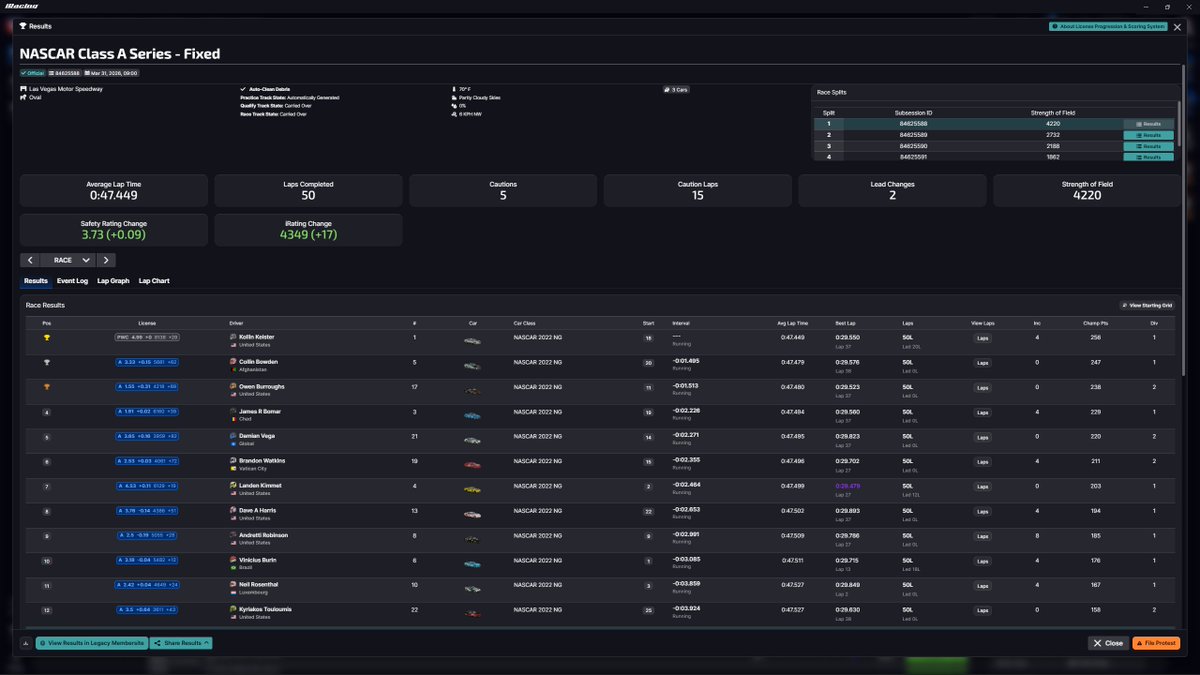Click Vinicius Burin's car thumbnail
This screenshot has width=1200, height=675.
[x=472, y=563]
